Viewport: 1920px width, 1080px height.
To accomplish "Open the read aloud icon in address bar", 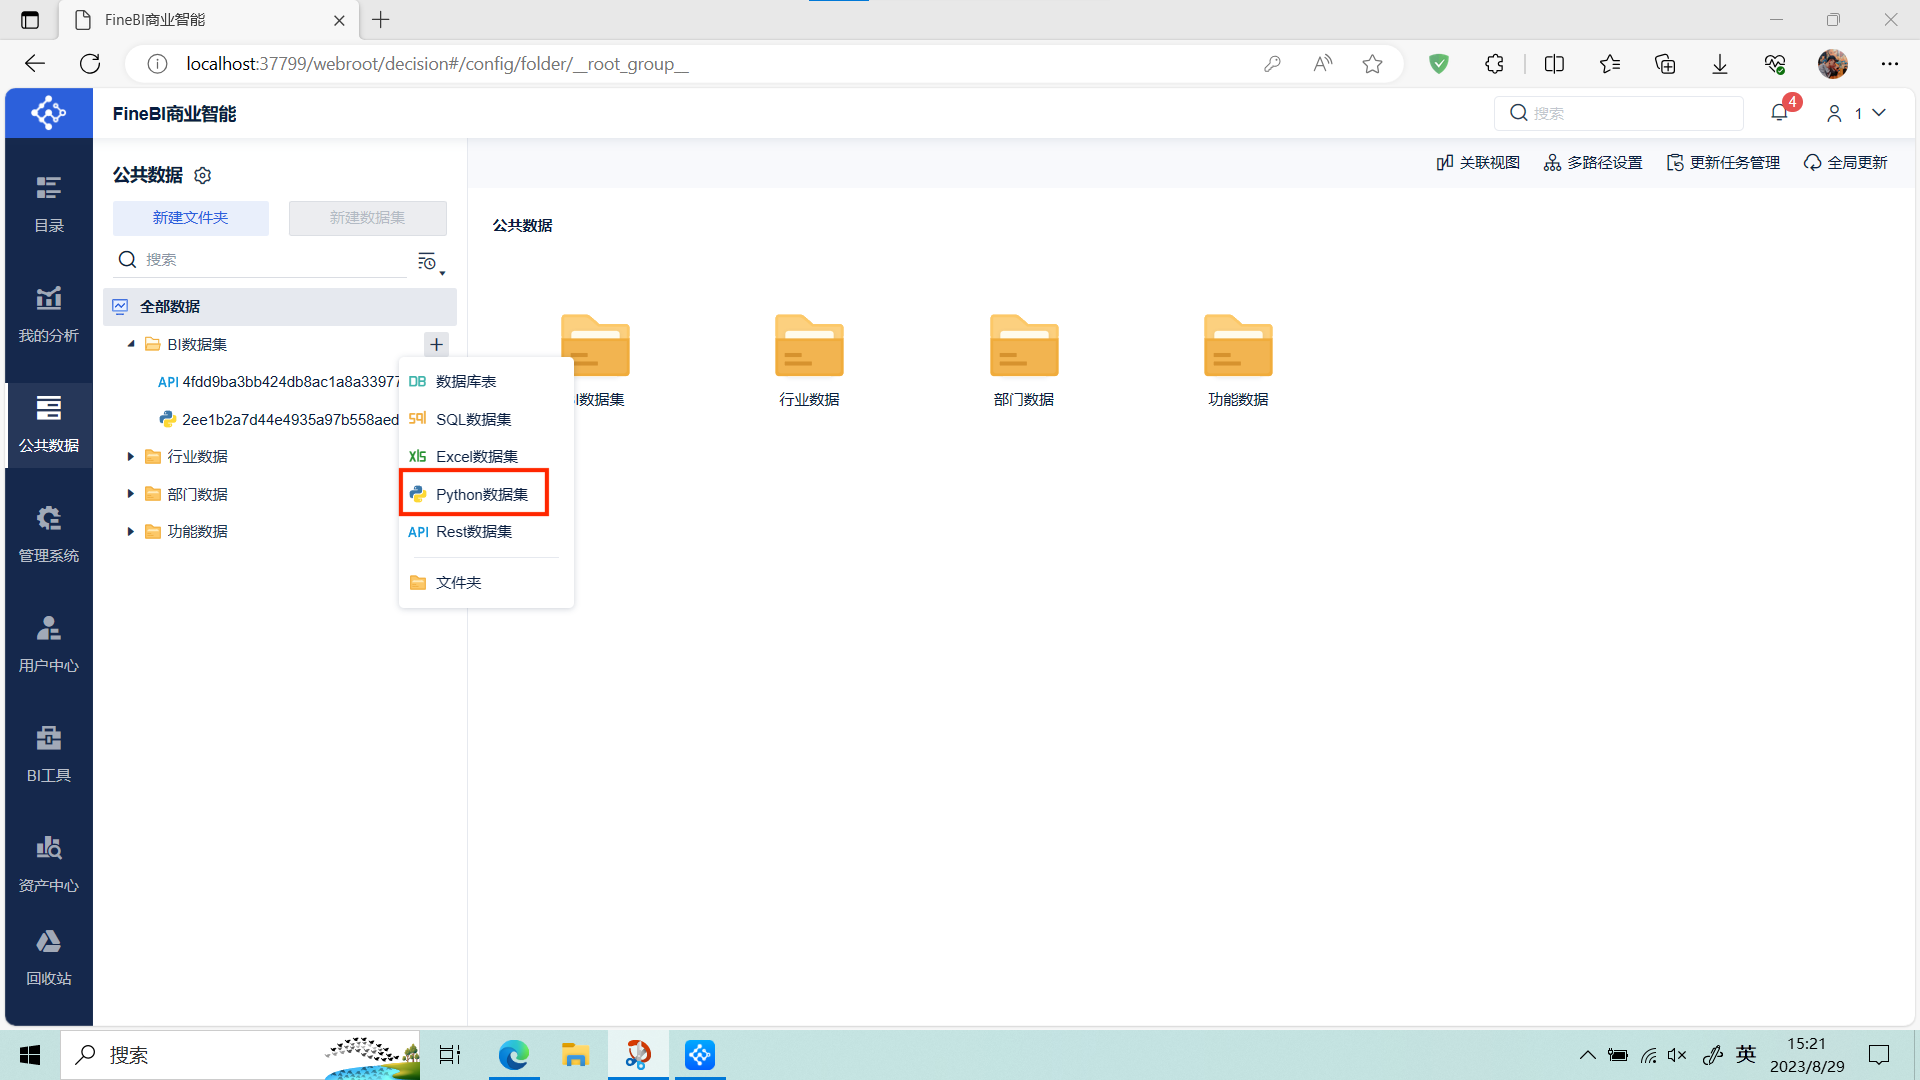I will pyautogui.click(x=1322, y=64).
